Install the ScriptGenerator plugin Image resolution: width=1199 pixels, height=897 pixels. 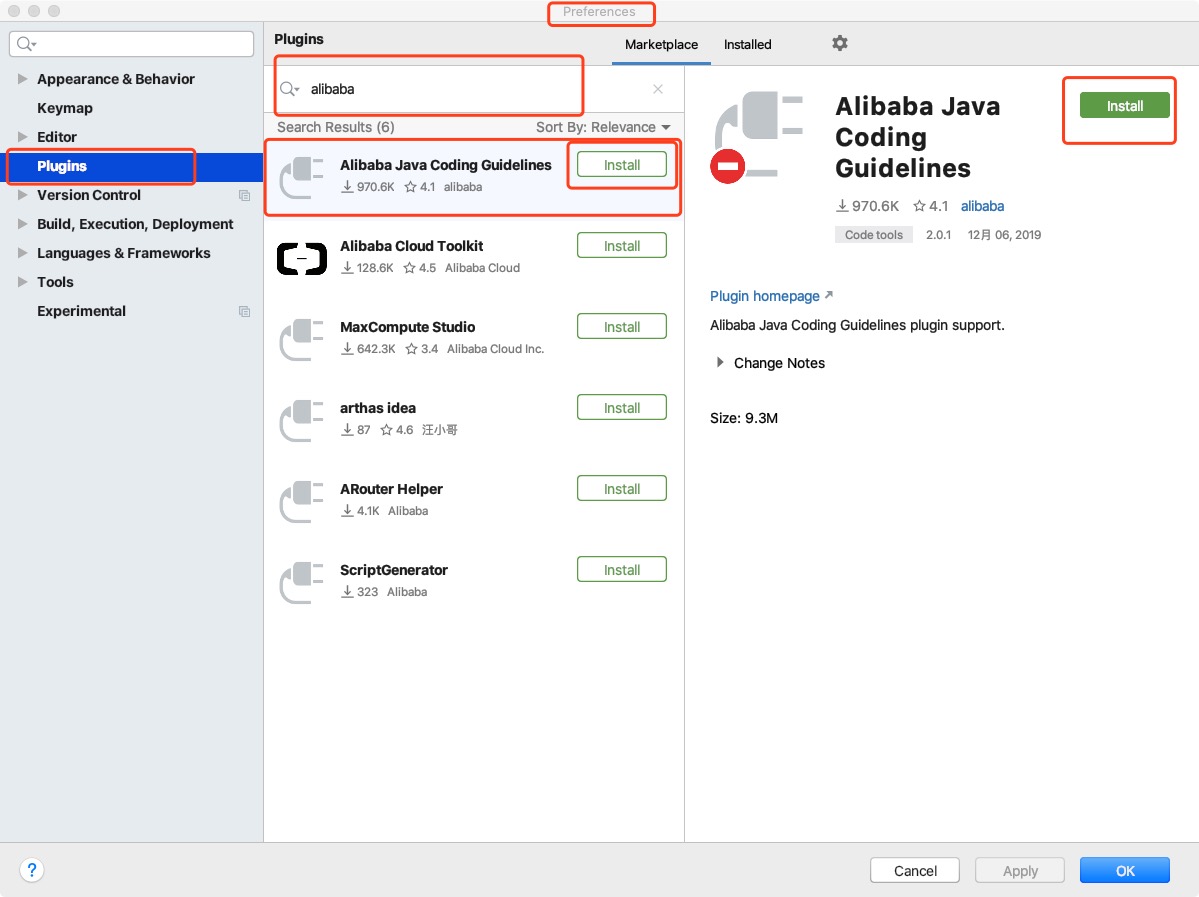pyautogui.click(x=622, y=570)
